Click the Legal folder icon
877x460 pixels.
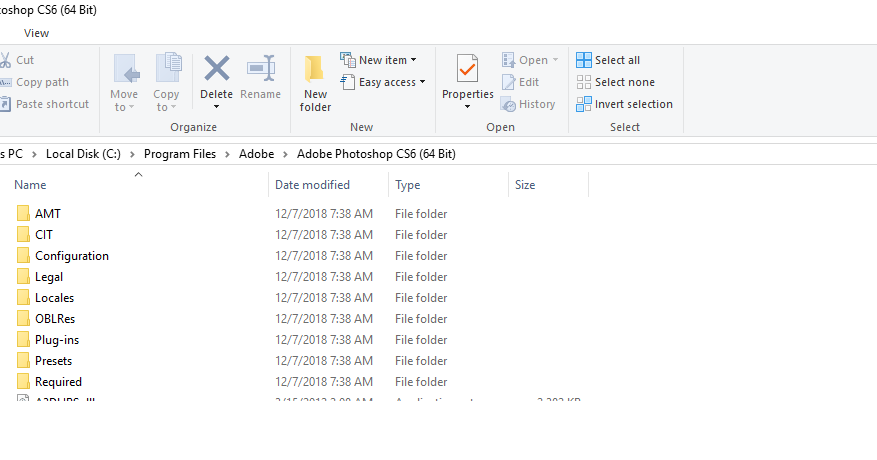pyautogui.click(x=23, y=276)
